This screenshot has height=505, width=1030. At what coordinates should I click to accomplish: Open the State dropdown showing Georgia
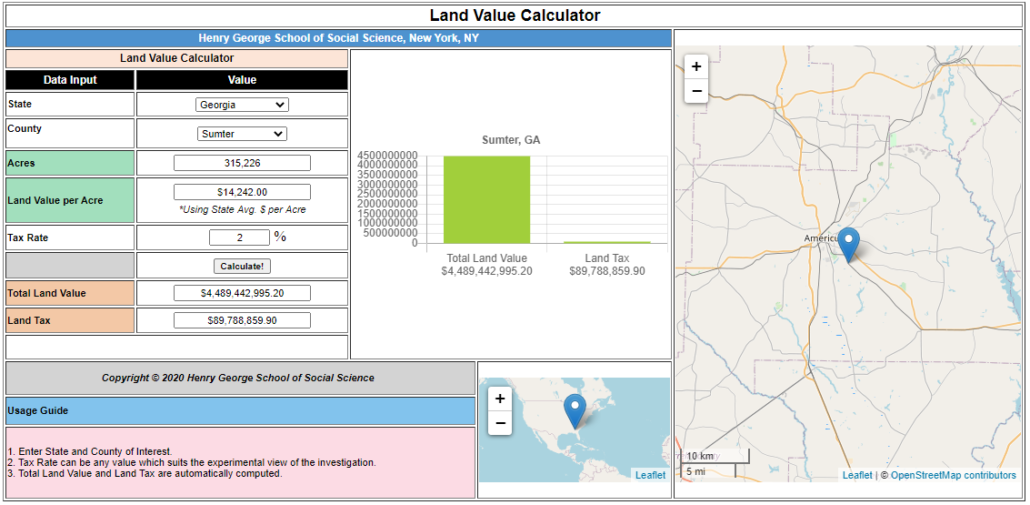tap(242, 105)
